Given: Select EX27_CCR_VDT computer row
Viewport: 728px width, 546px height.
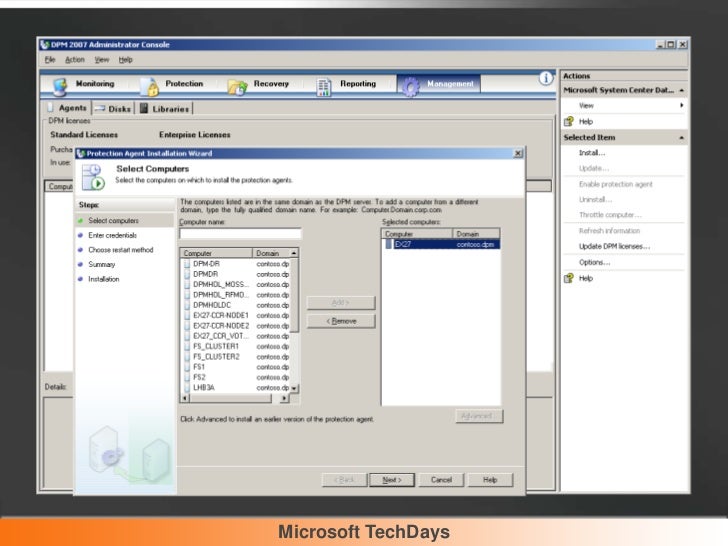Looking at the screenshot, I should coord(236,336).
